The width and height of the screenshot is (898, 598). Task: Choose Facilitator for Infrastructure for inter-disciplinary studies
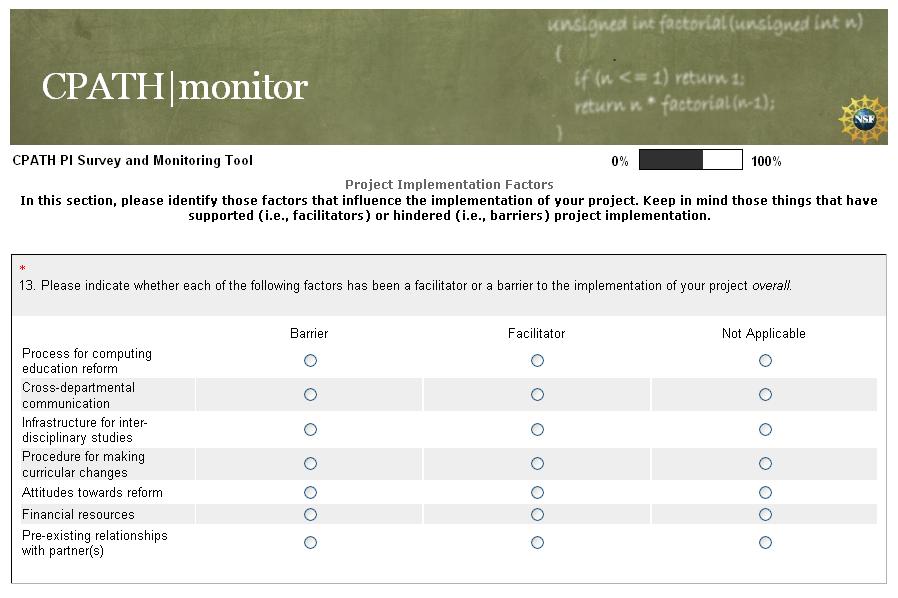coord(537,429)
